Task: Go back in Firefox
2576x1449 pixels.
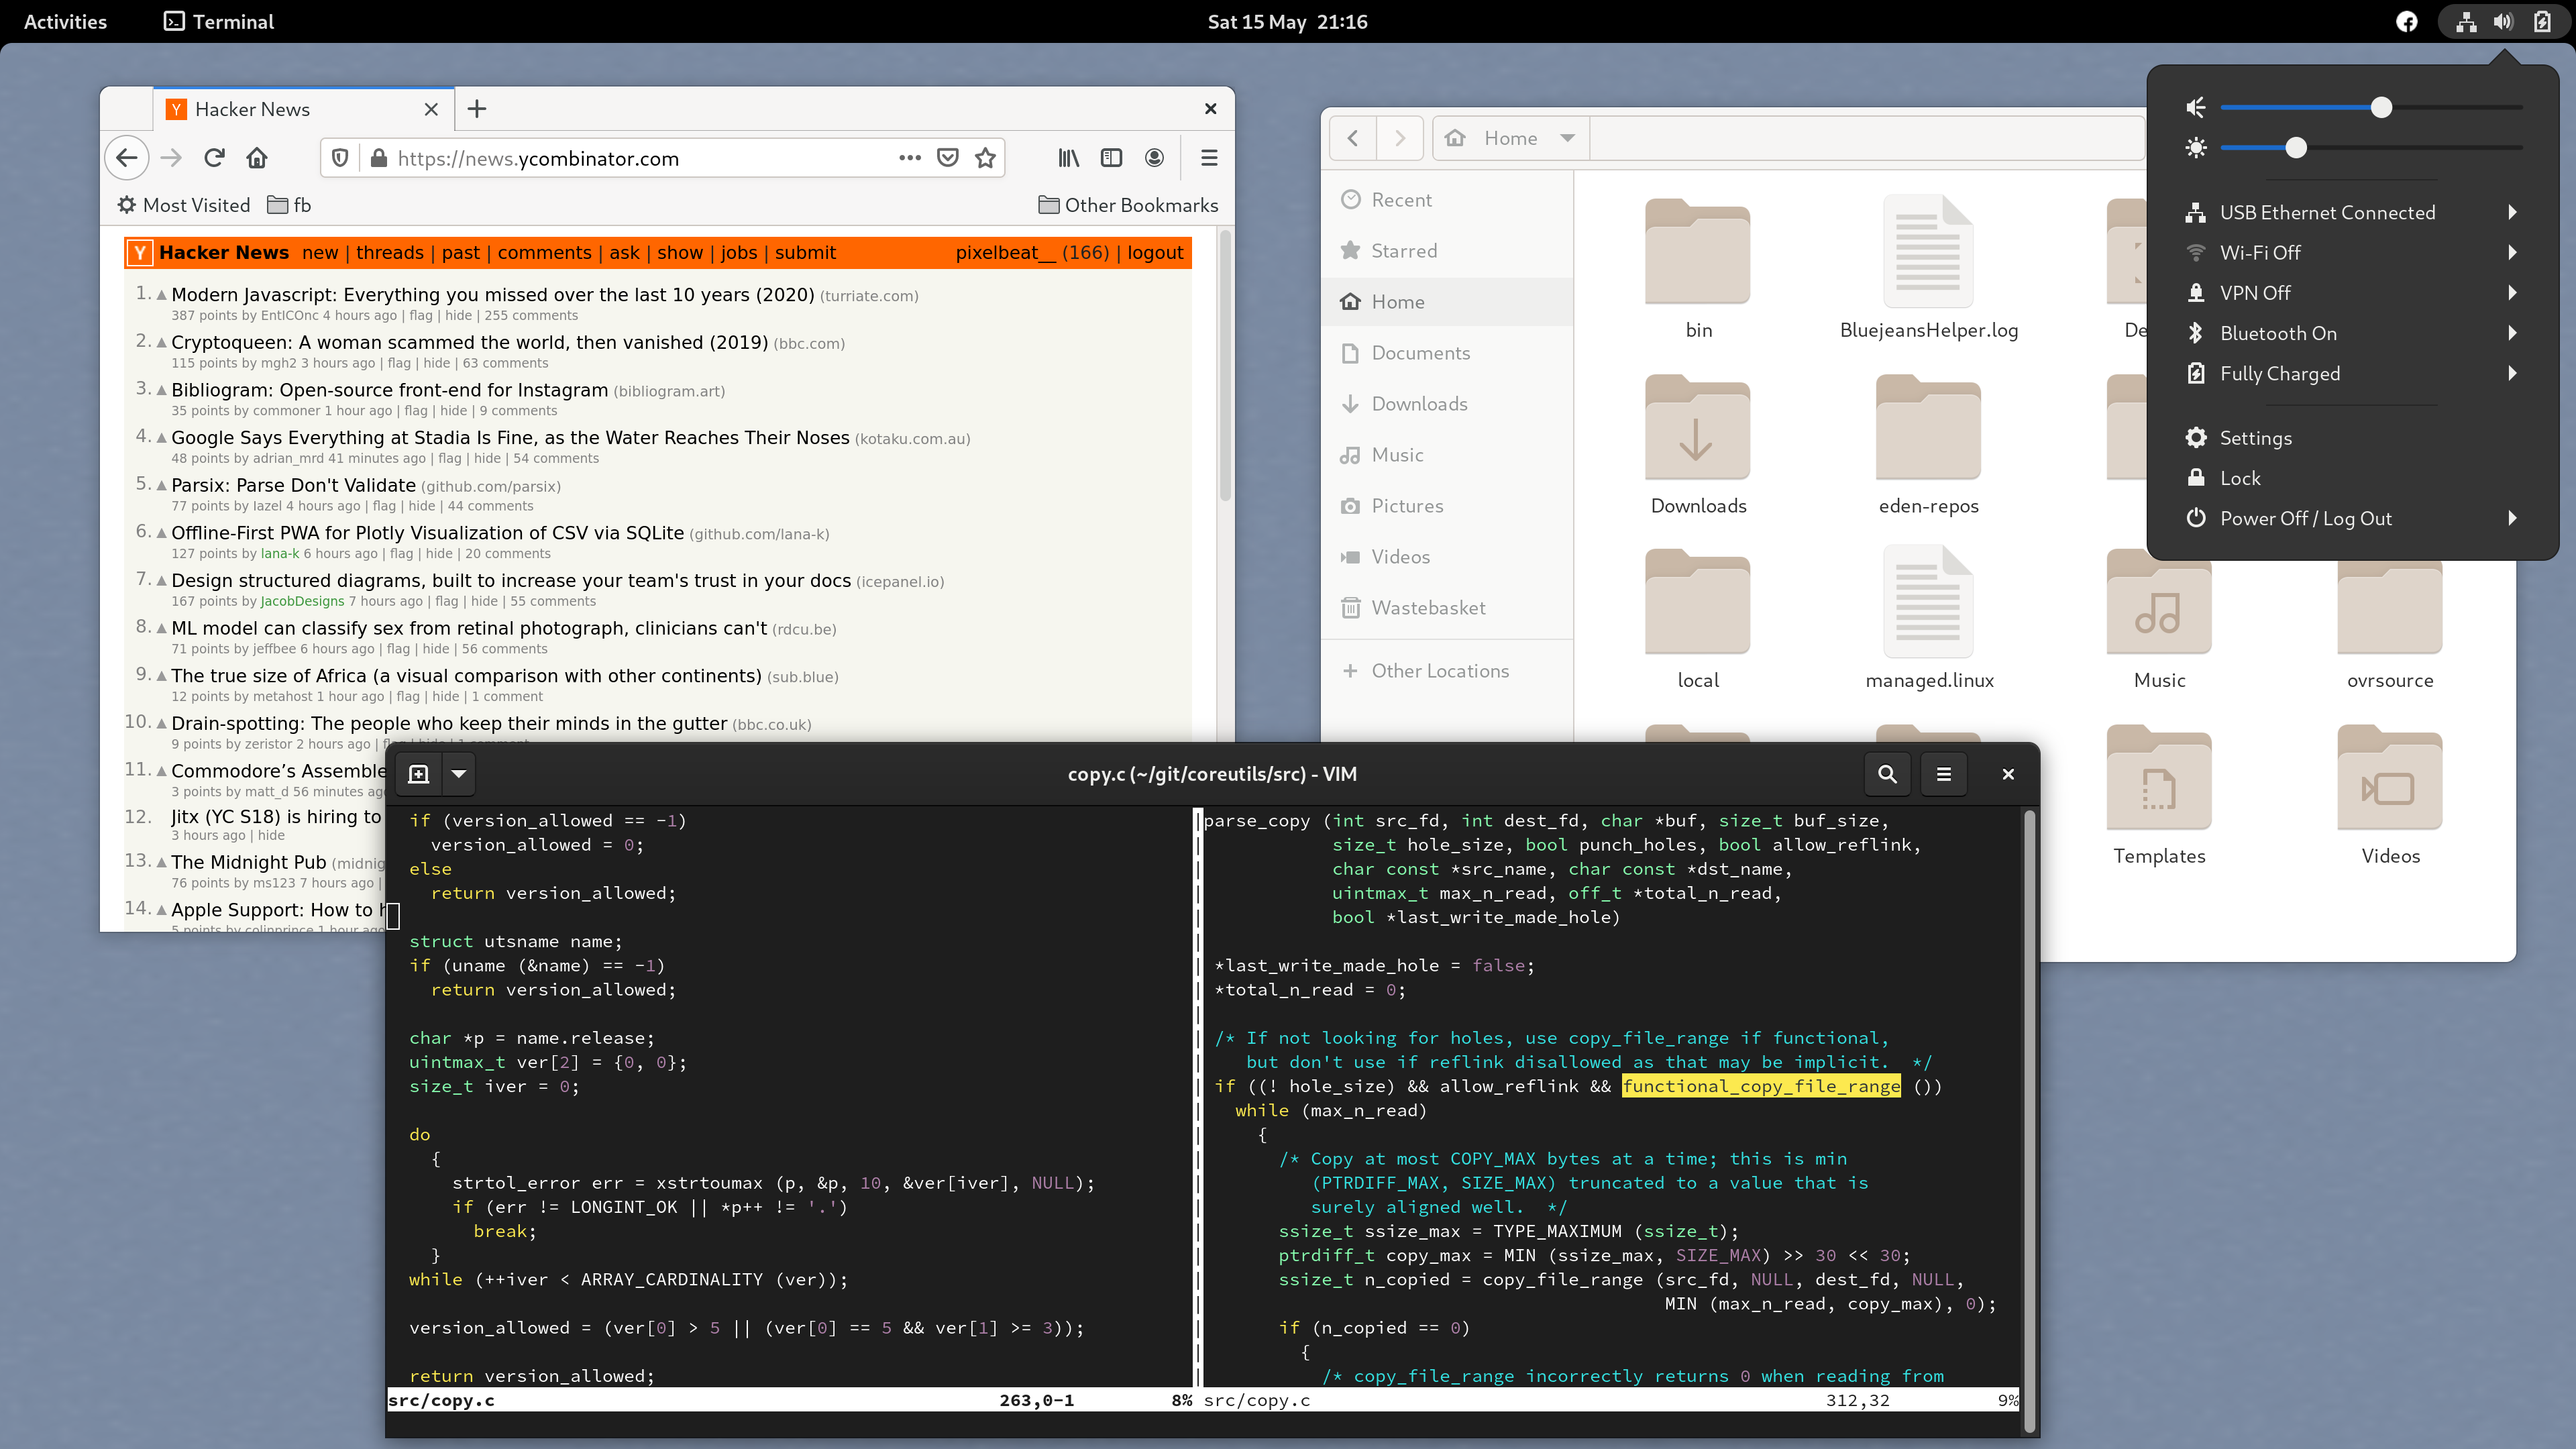Action: click(127, 158)
